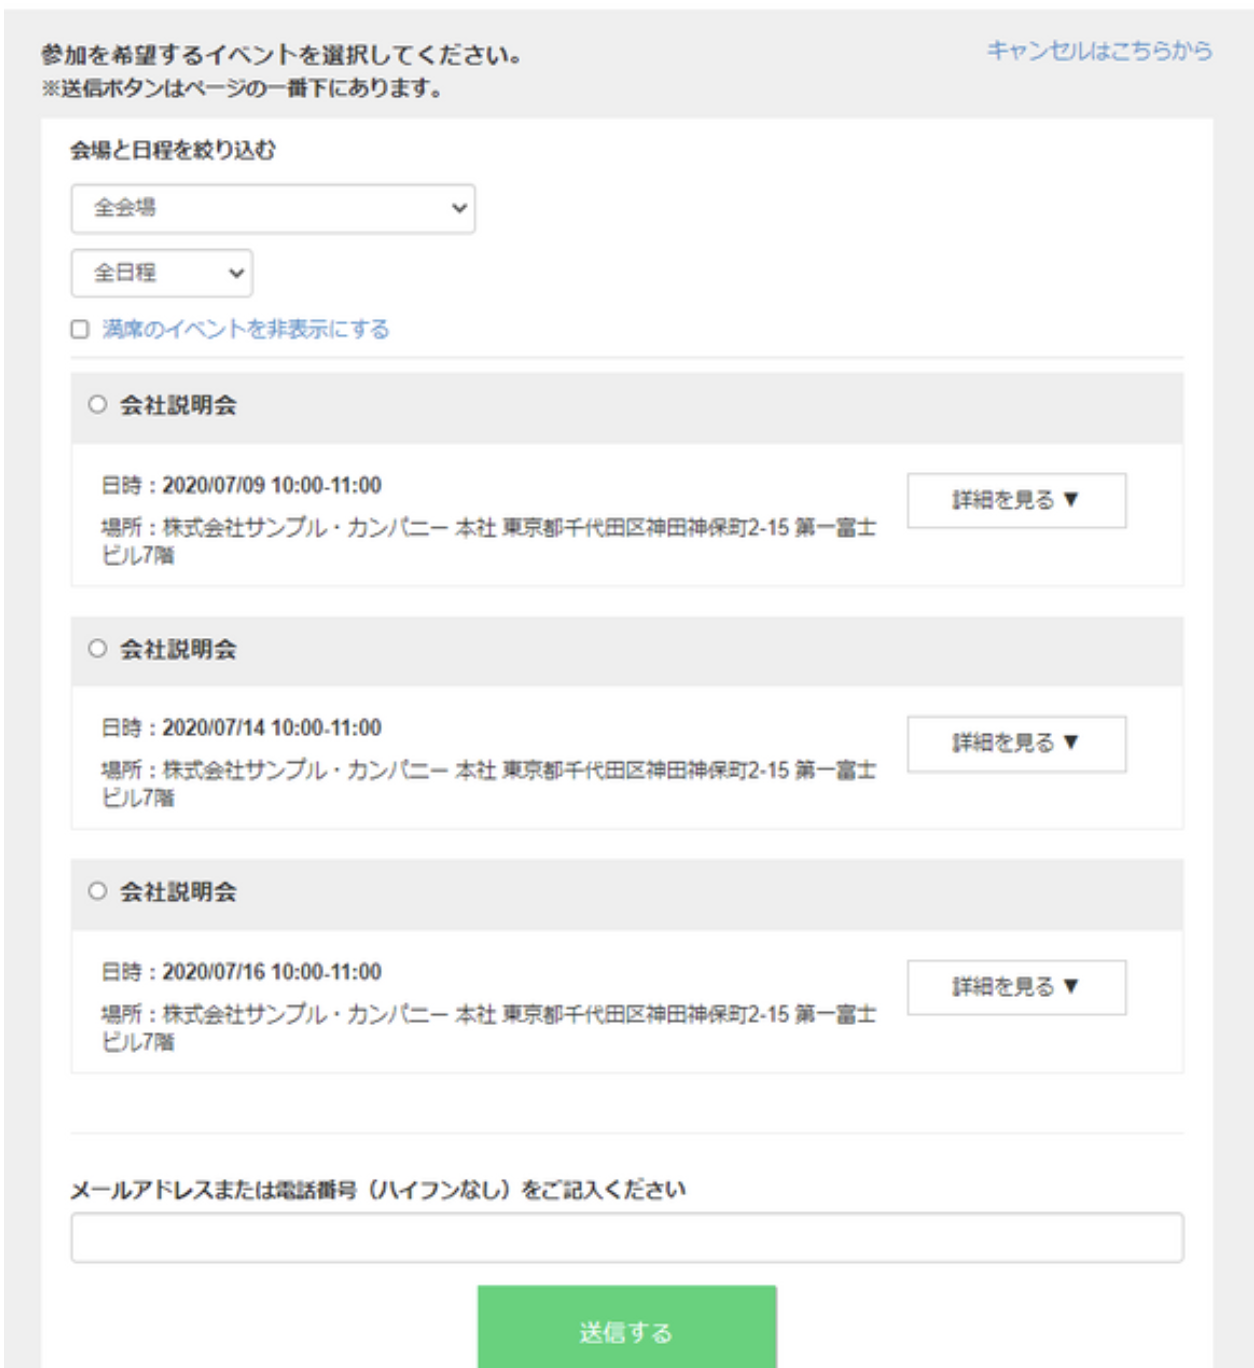Viewport: 1254px width, 1368px height.
Task: Expand 詳細を見る for the July 14 event
Action: click(x=1016, y=742)
